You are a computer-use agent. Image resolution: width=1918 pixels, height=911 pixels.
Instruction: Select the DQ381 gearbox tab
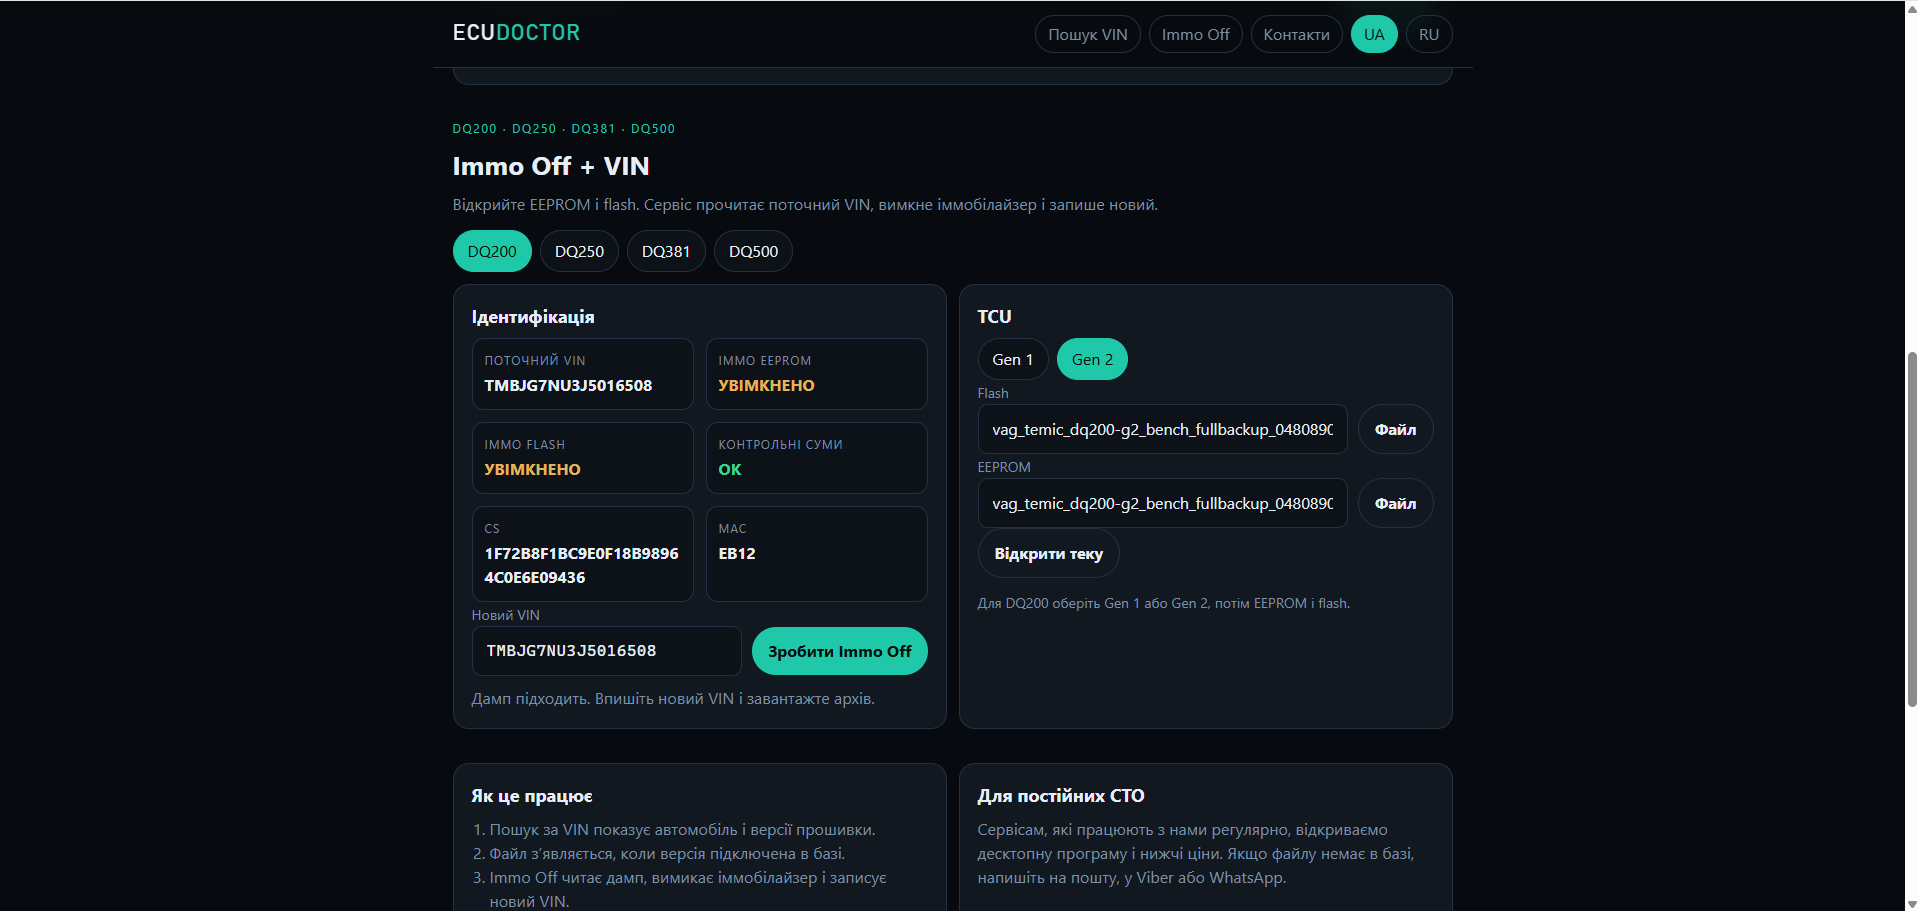[666, 251]
